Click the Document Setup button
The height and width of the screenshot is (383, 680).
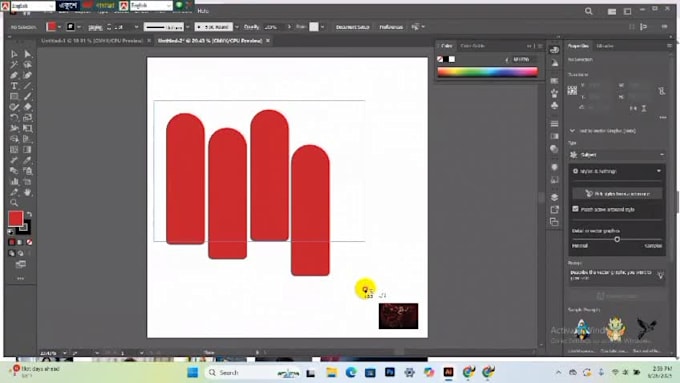pos(352,27)
